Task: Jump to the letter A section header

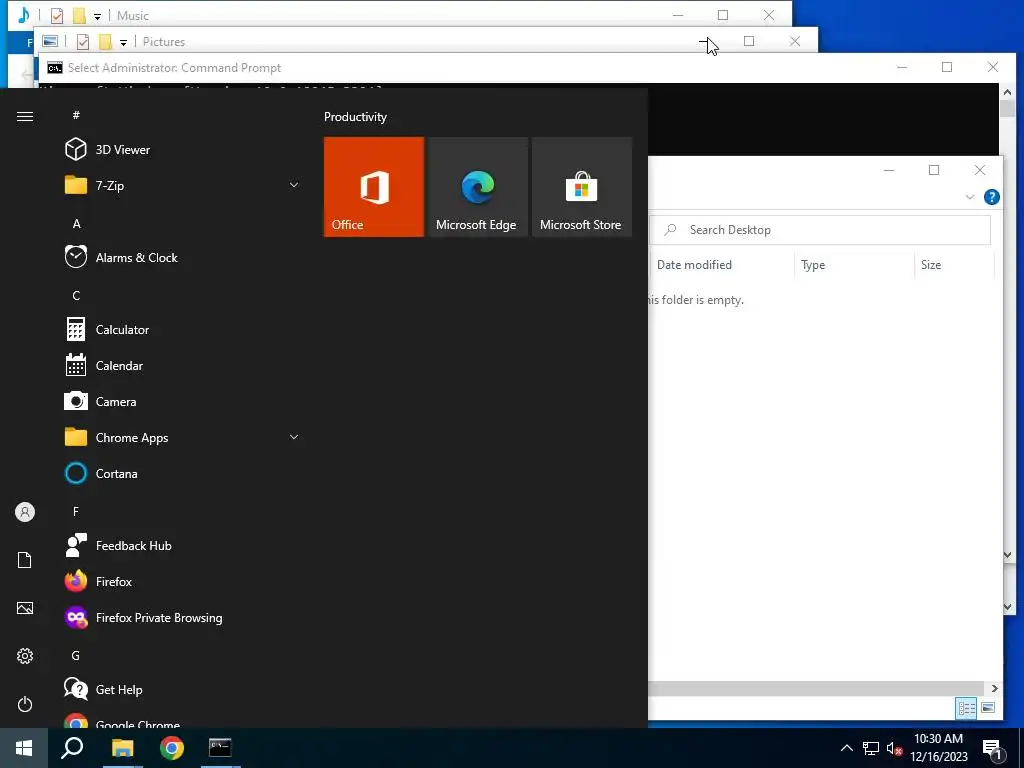Action: (x=76, y=224)
